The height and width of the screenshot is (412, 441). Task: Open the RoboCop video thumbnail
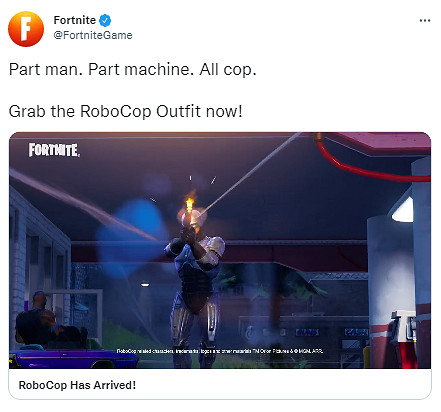click(220, 250)
